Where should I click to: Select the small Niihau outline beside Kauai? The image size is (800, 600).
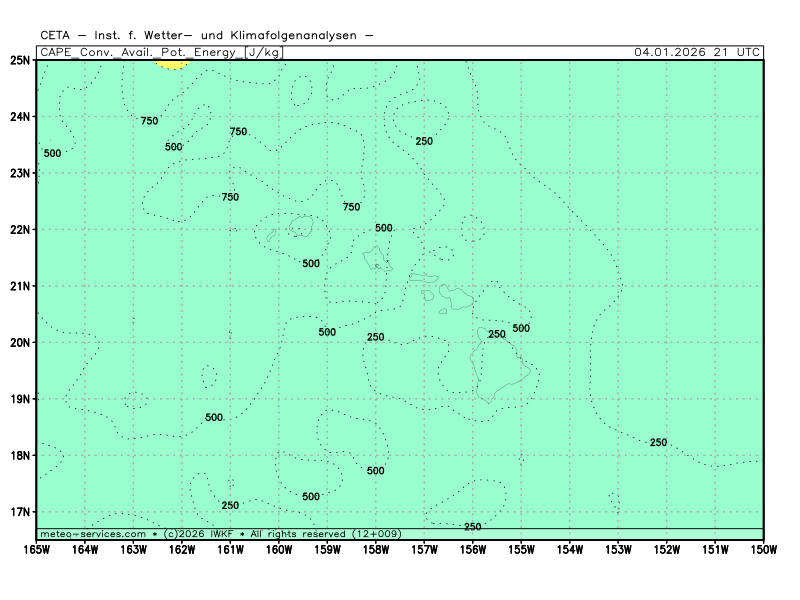pos(271,236)
